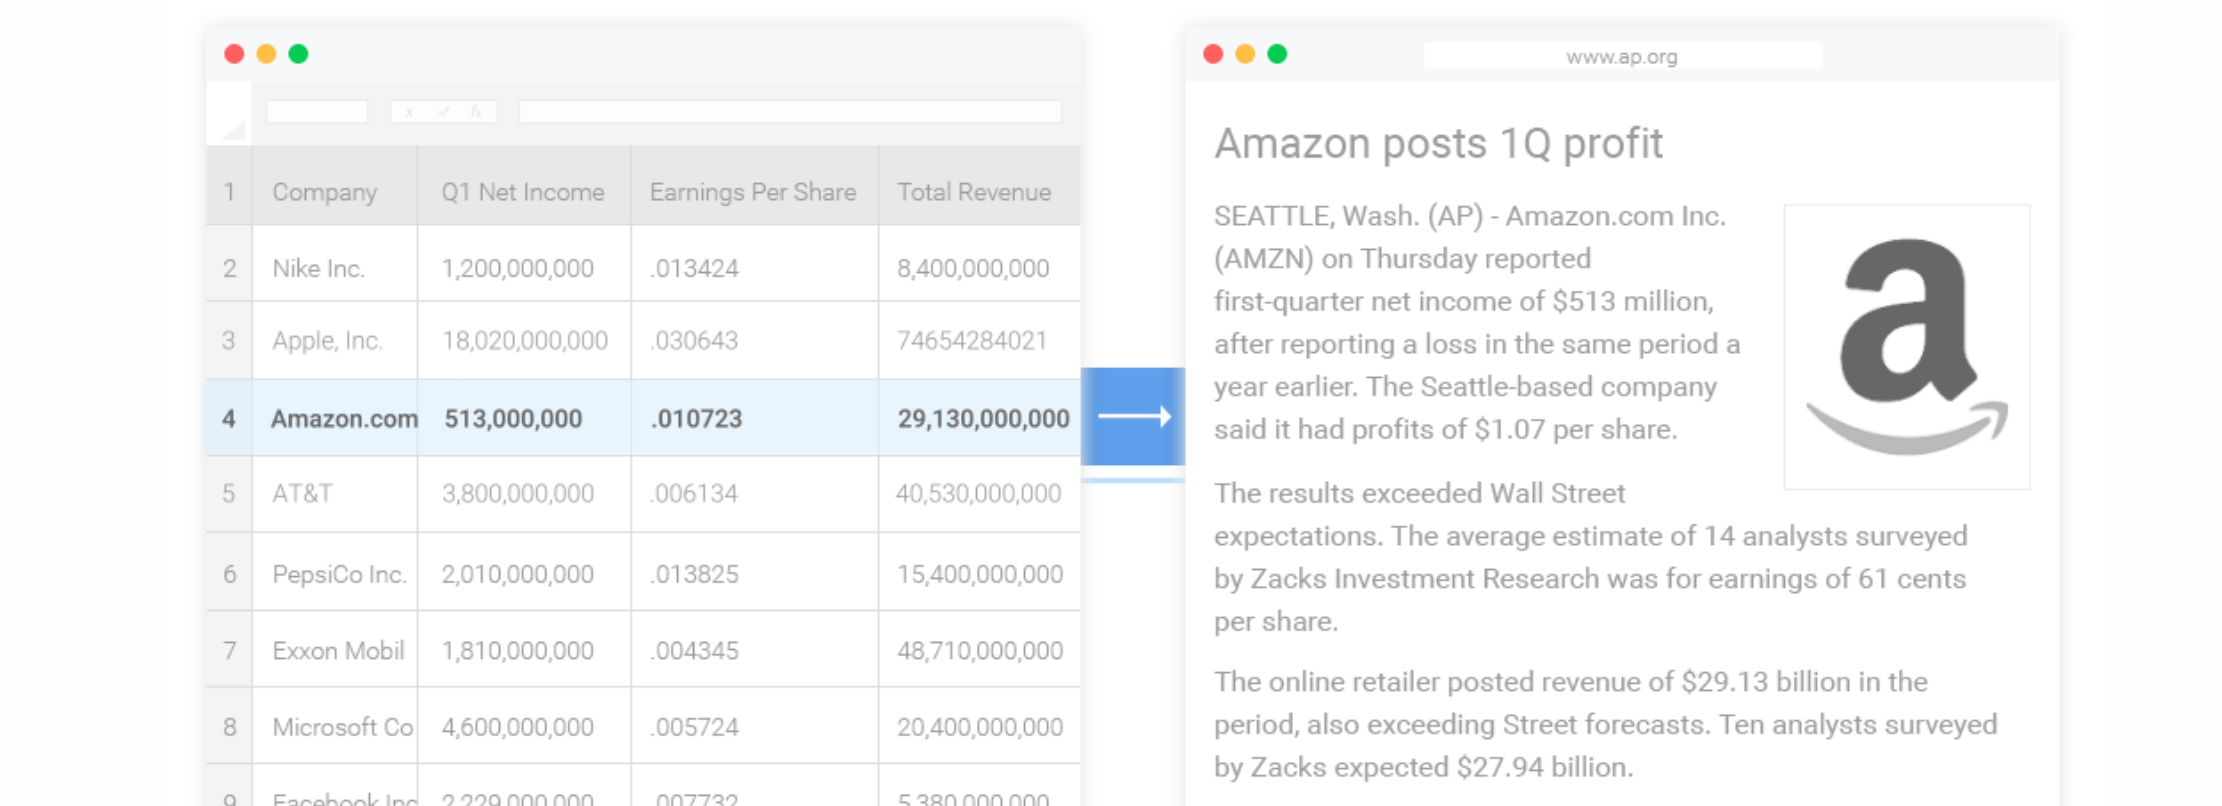Maximize the spreadsheet window with green button
The width and height of the screenshot is (2222, 806).
298,54
